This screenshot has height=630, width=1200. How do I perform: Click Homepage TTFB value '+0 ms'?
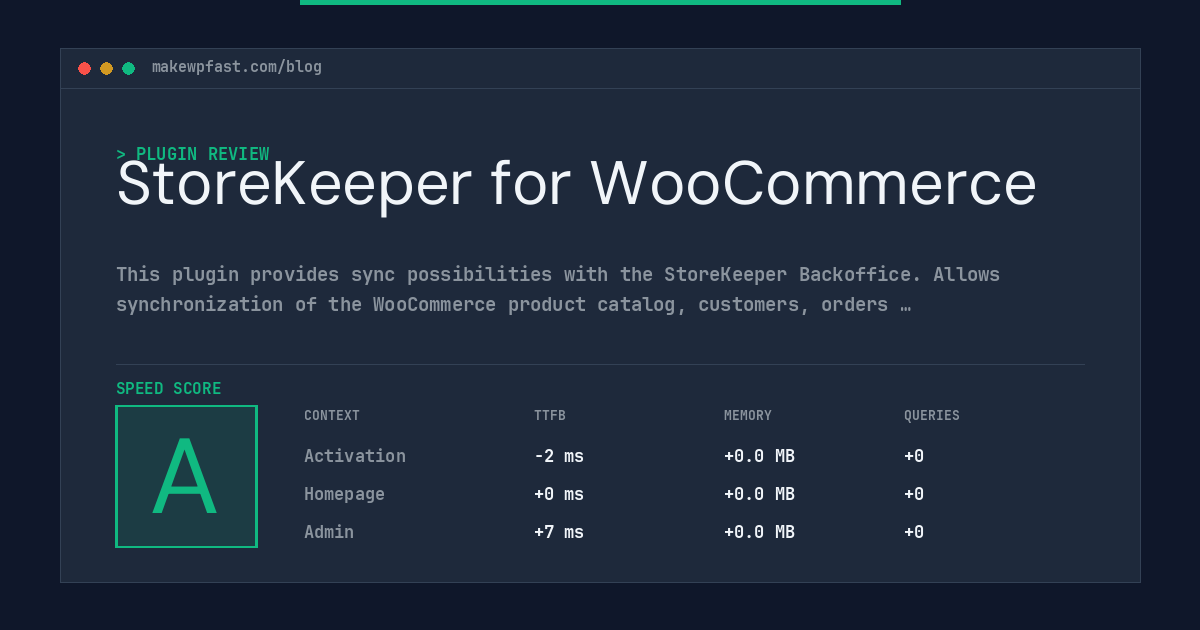point(559,494)
